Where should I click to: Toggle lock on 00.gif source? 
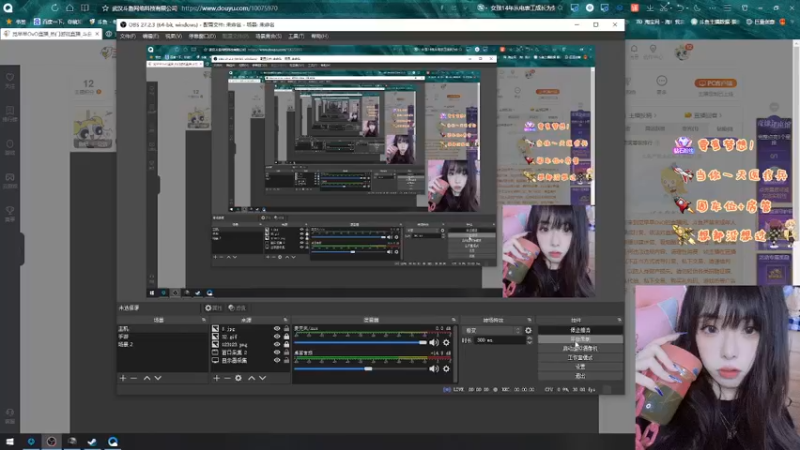pos(286,337)
